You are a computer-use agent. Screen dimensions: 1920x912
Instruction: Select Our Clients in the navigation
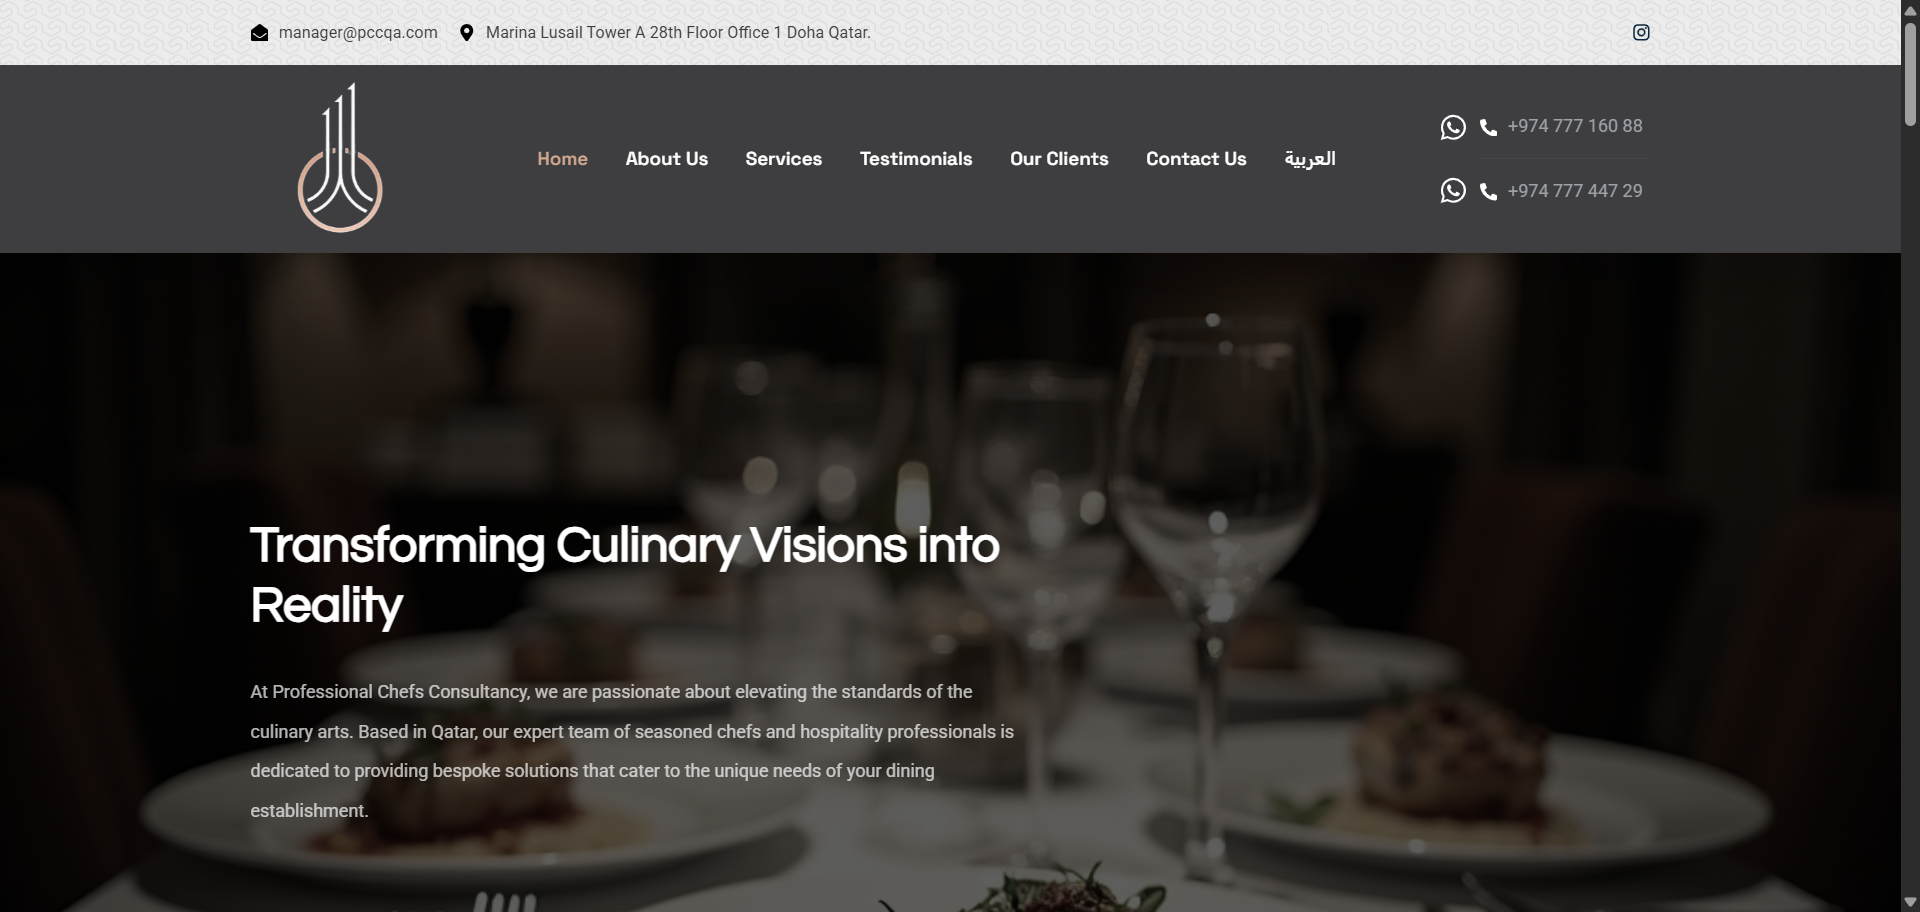point(1059,159)
